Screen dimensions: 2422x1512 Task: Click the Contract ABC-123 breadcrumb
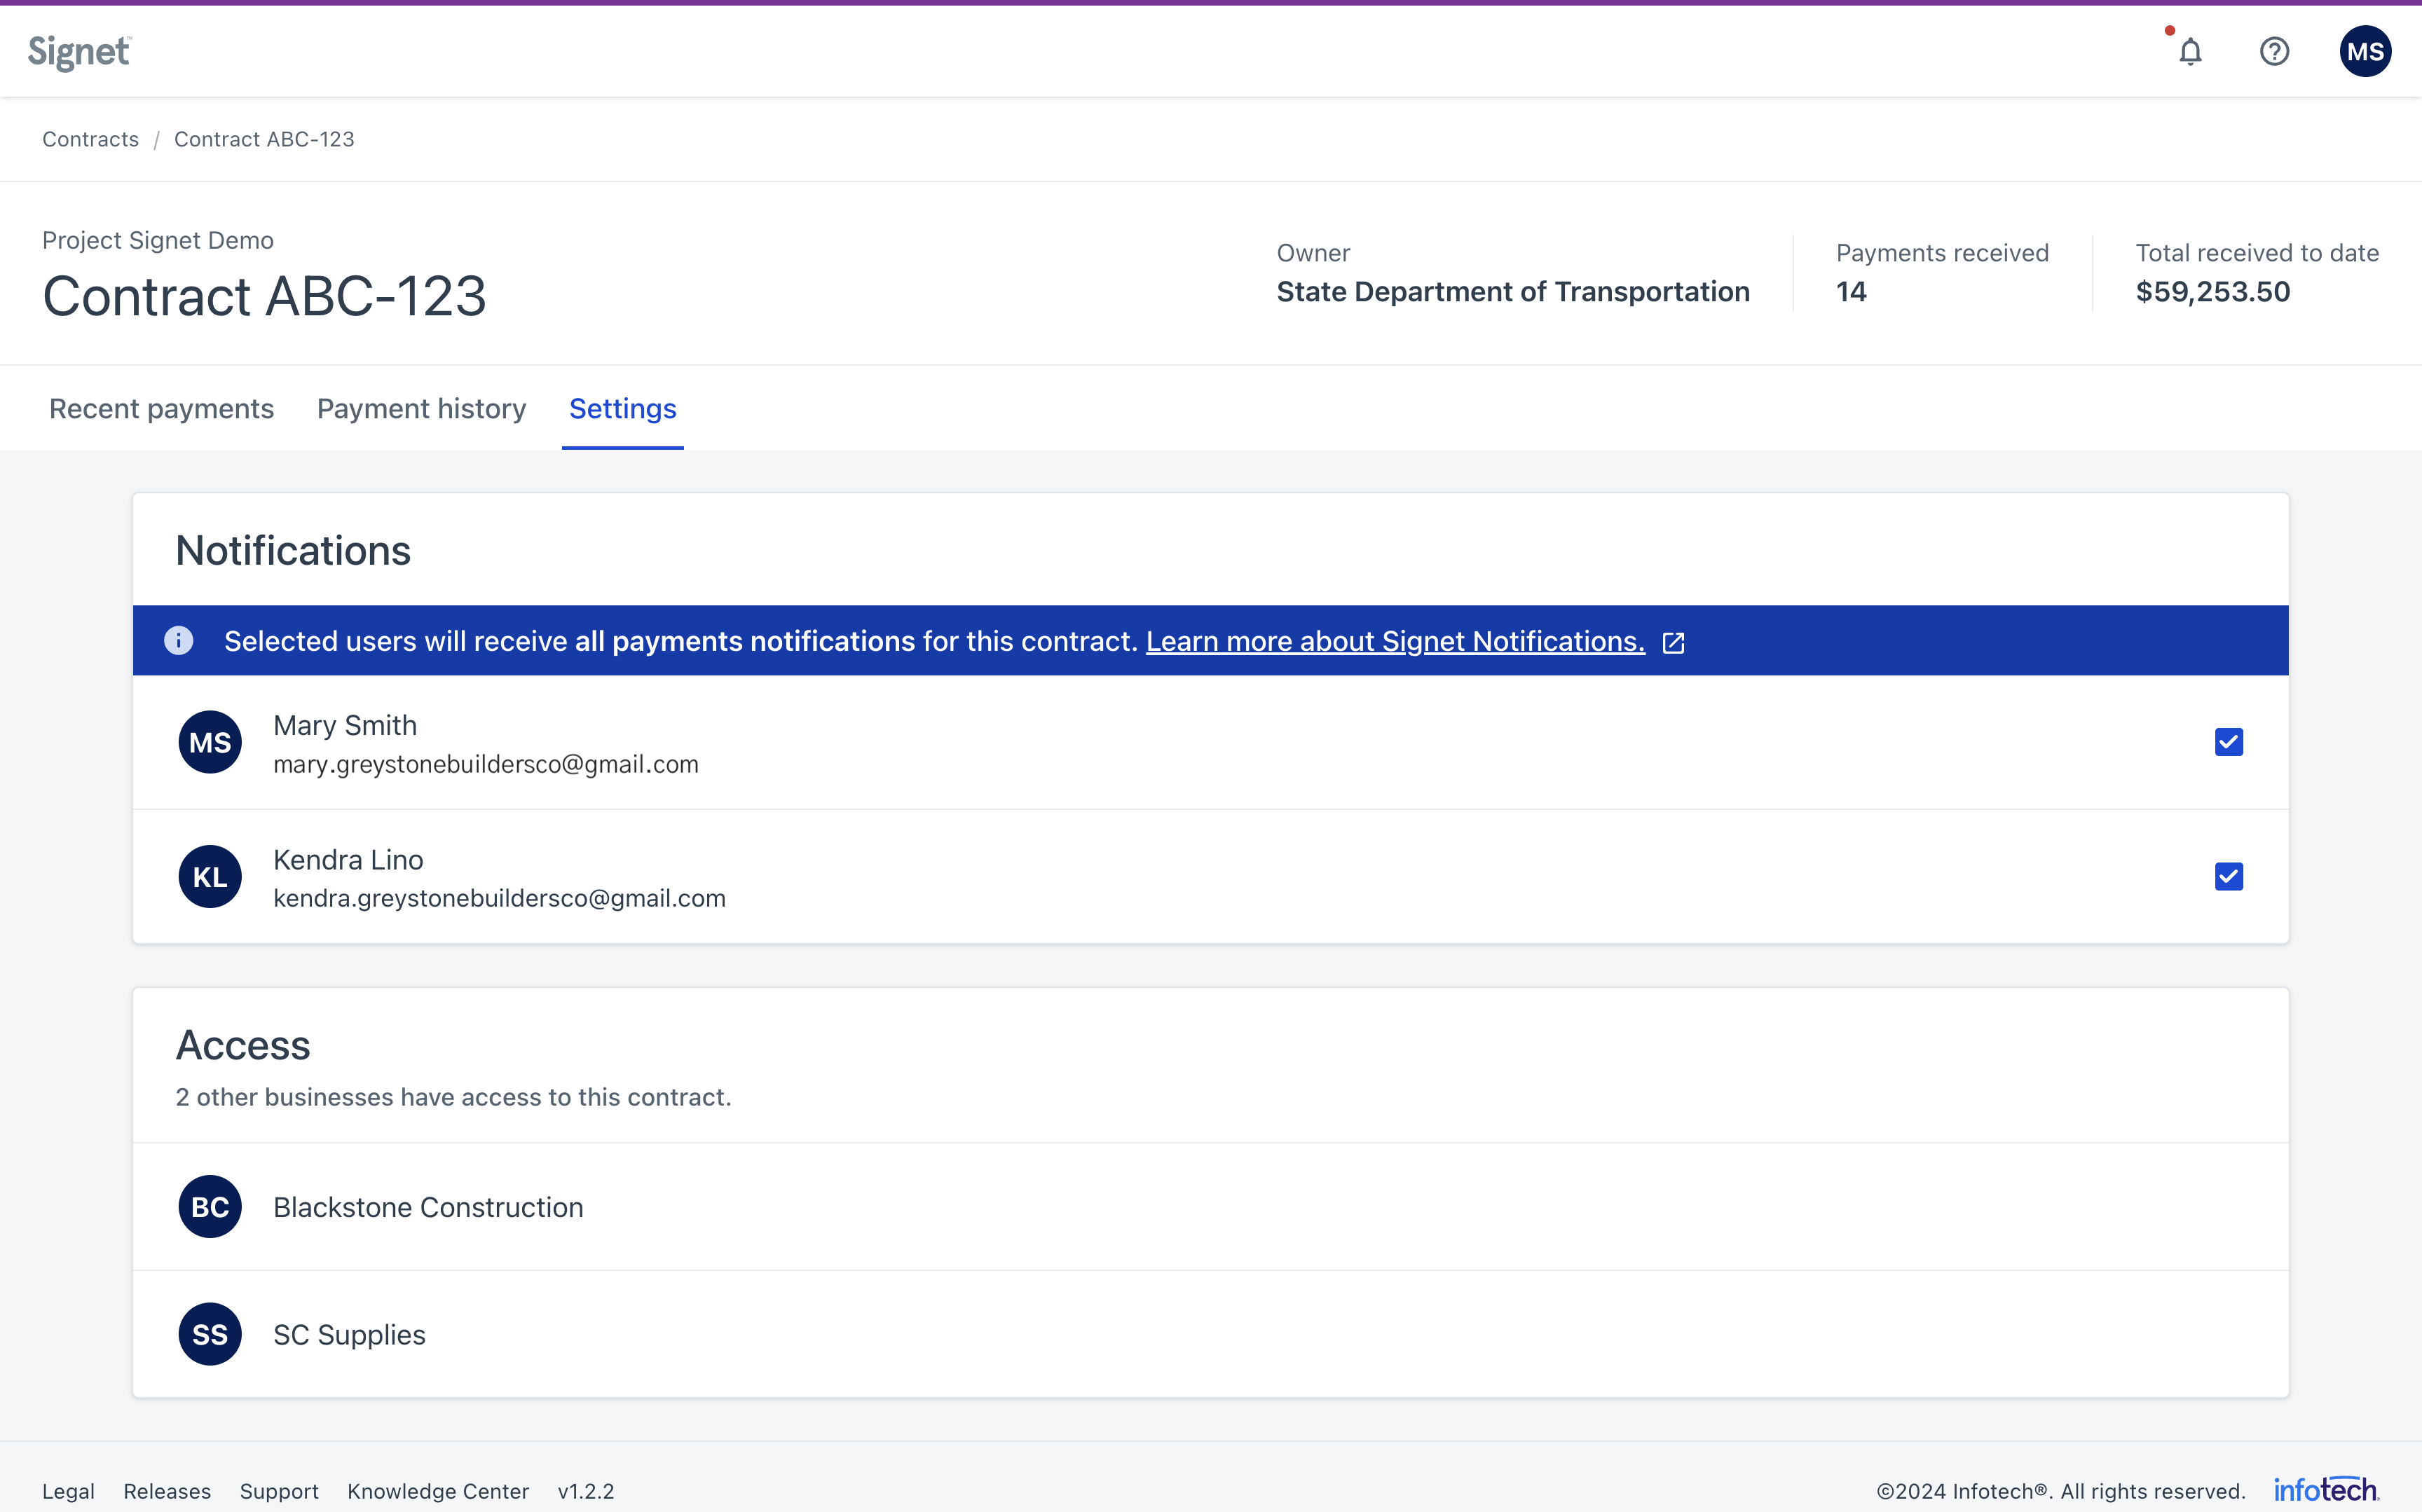tap(264, 139)
